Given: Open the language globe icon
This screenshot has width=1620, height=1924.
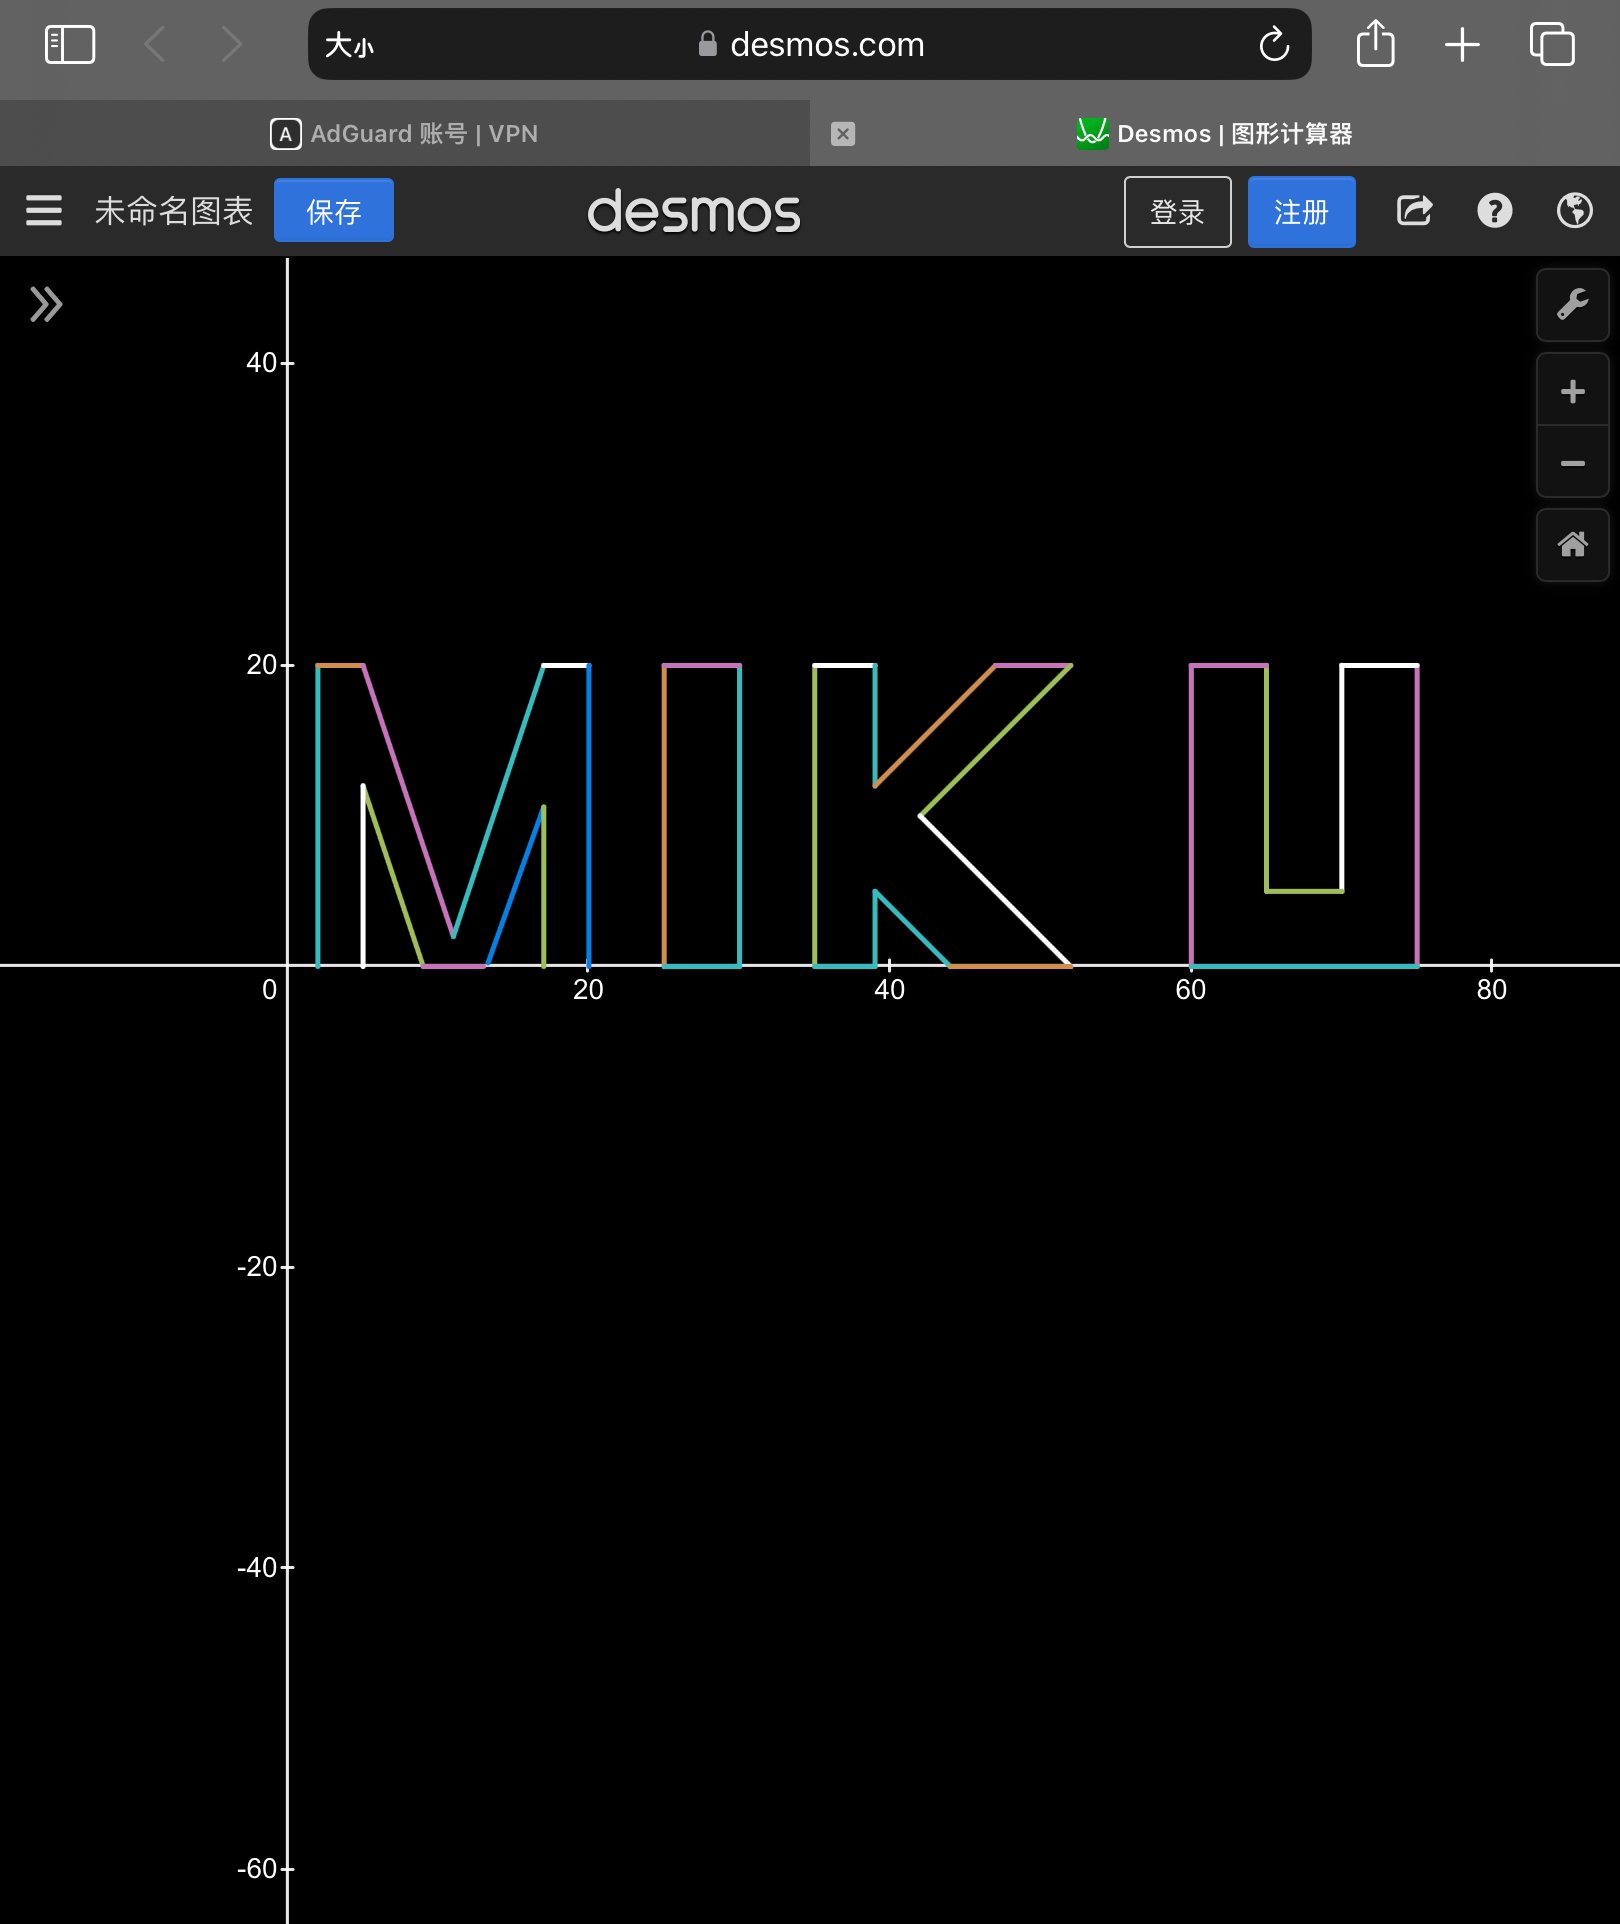Looking at the screenshot, I should tap(1575, 210).
